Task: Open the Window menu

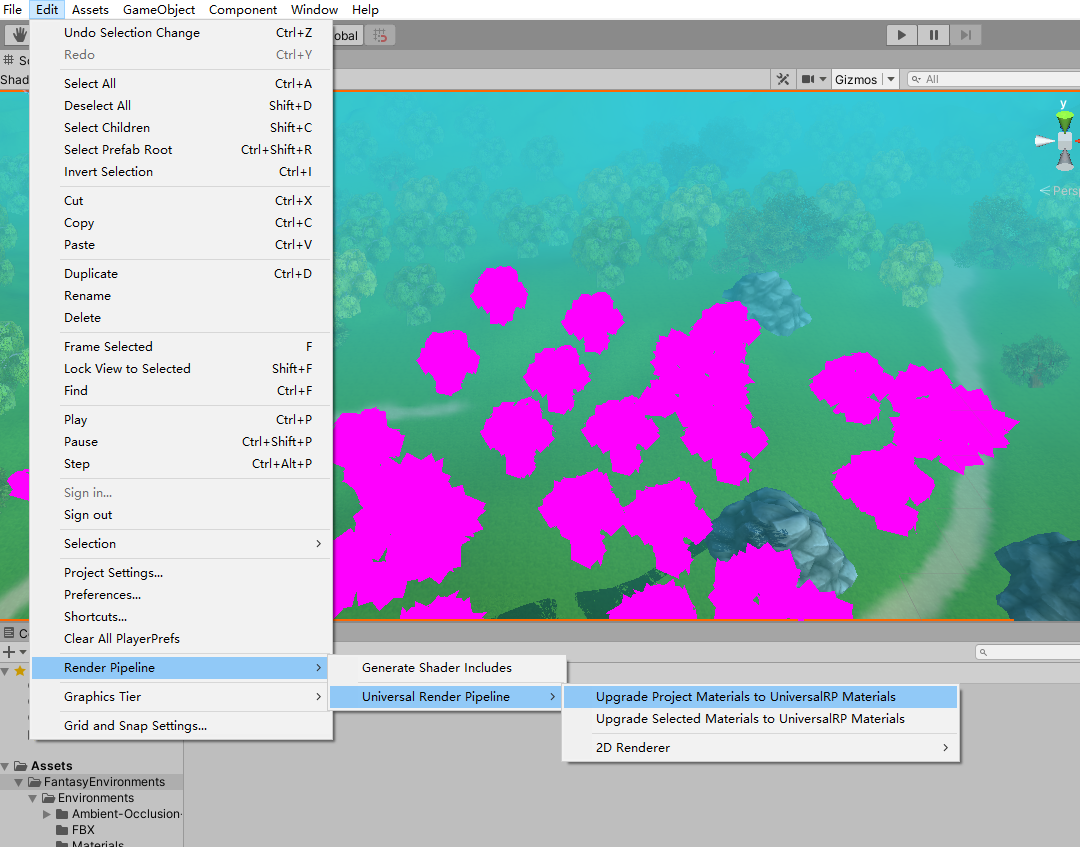Action: (x=314, y=9)
